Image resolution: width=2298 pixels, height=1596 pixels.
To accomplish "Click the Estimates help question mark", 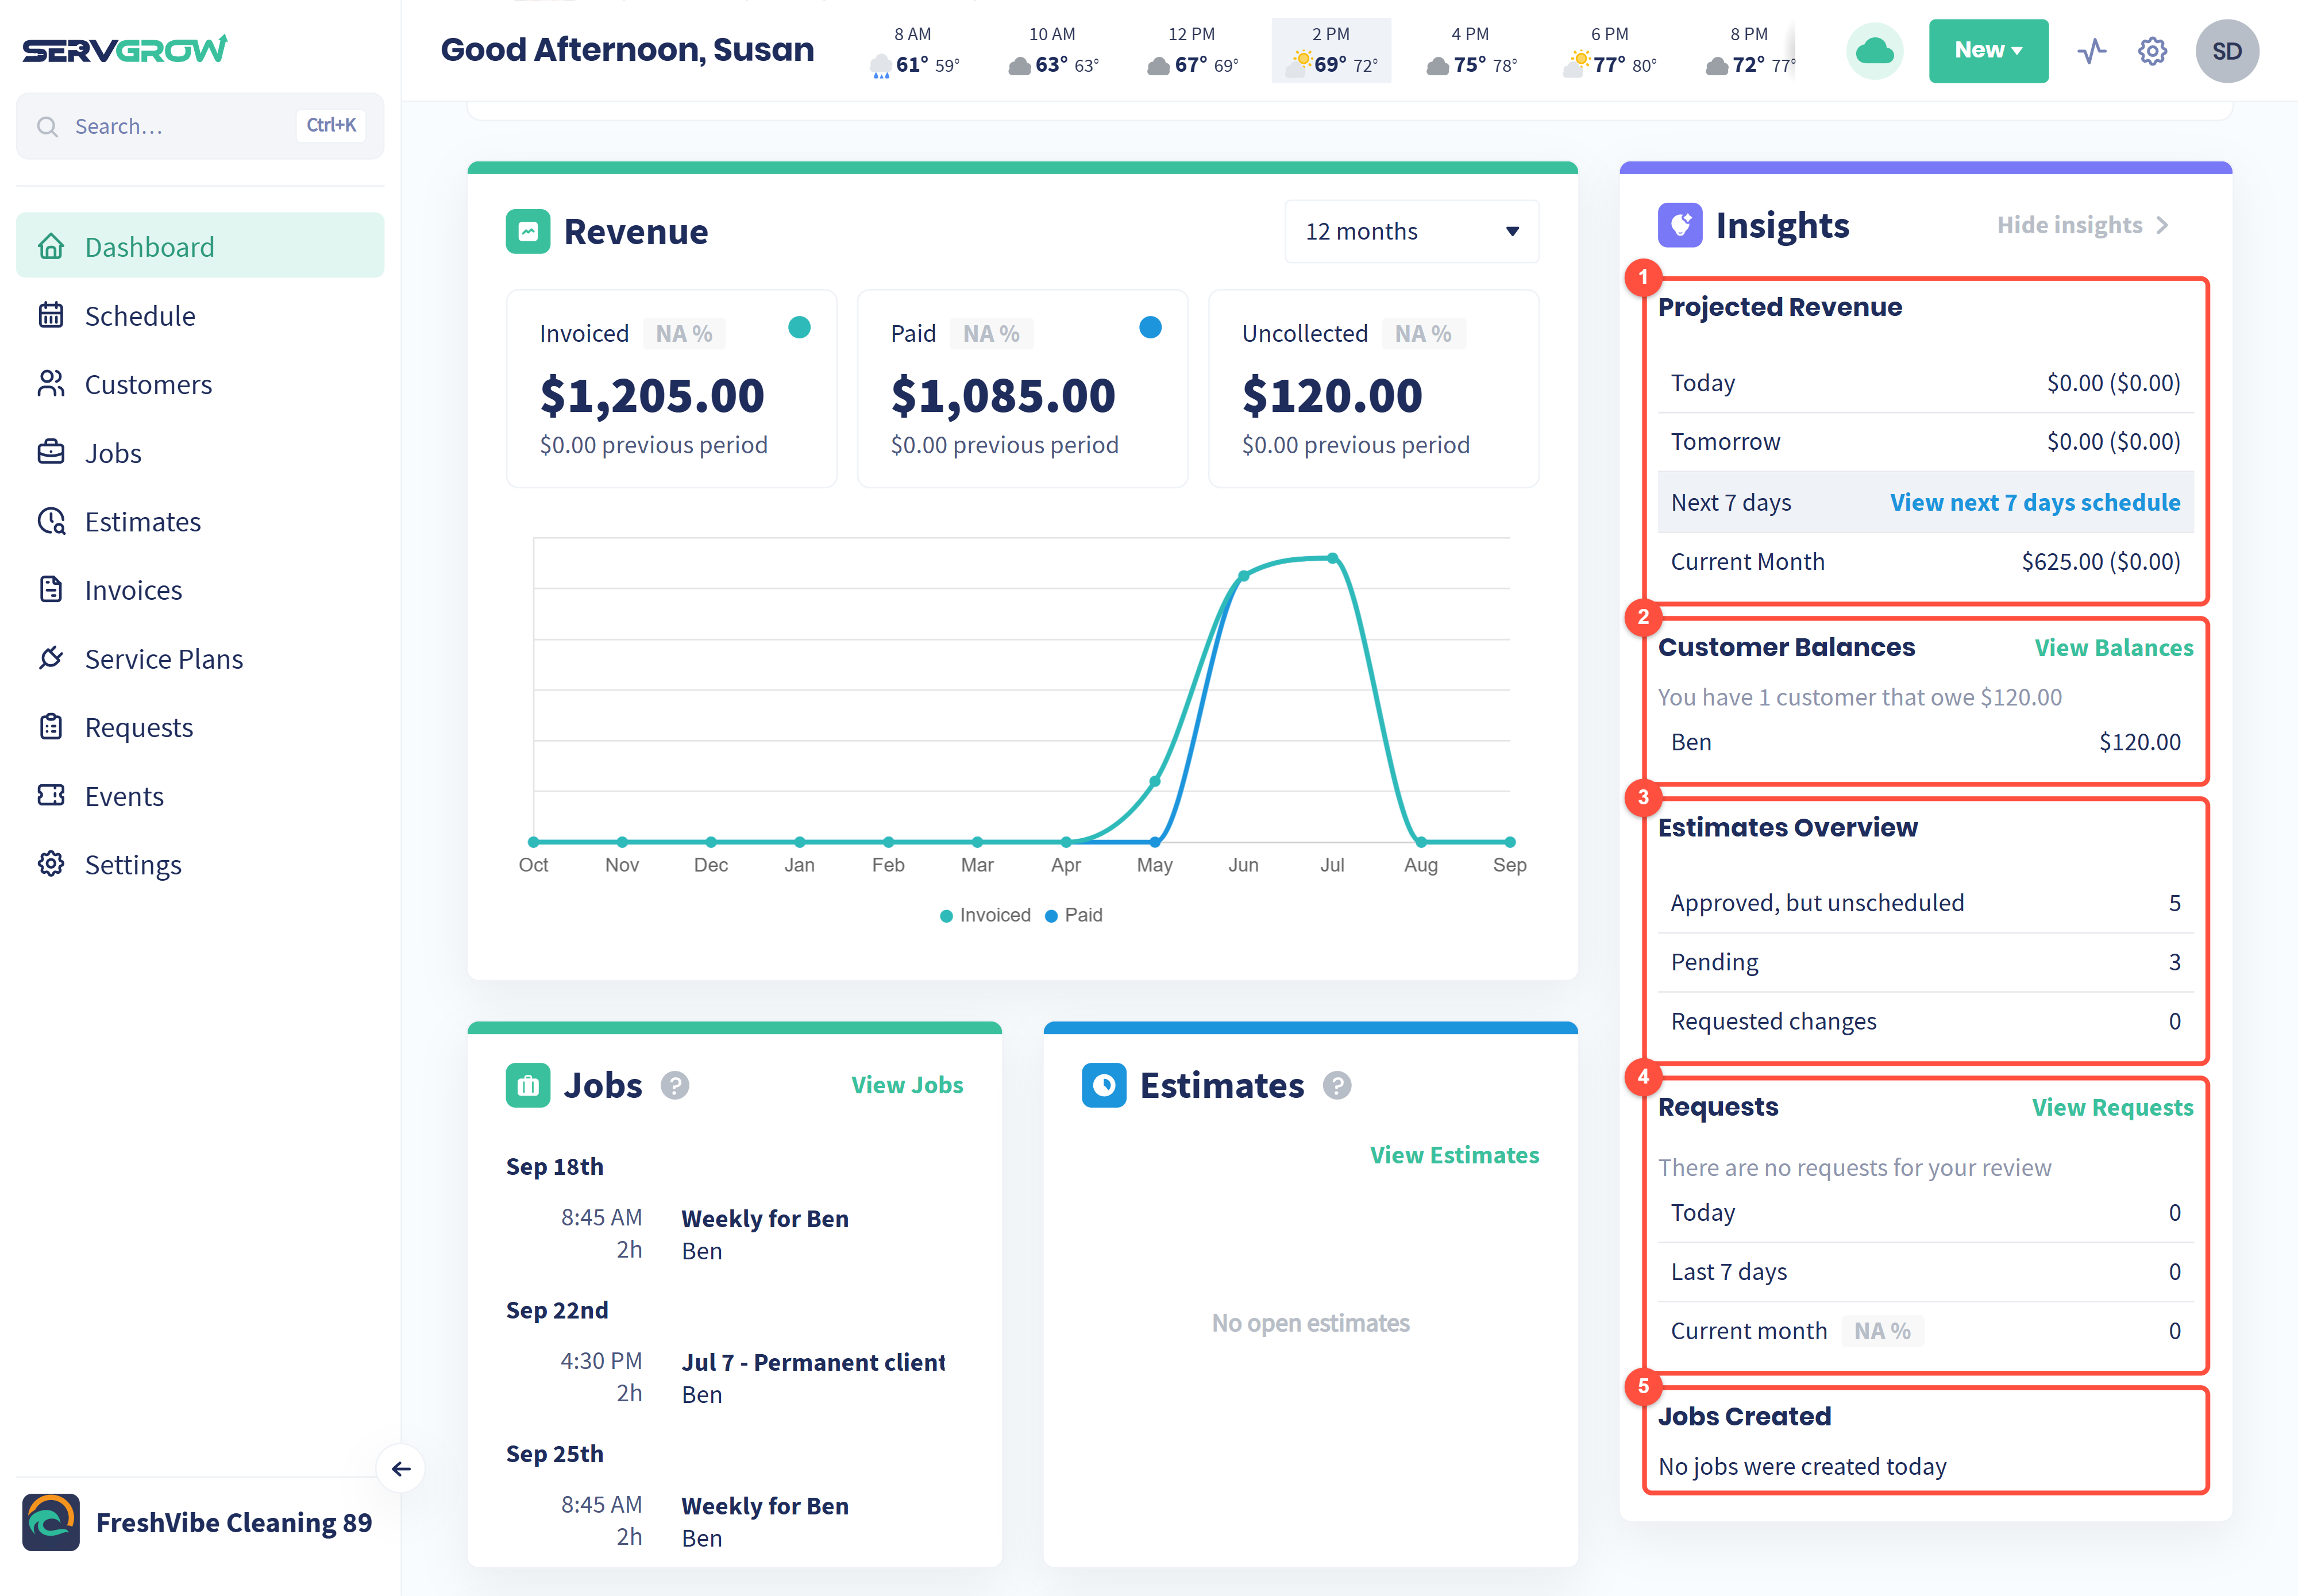I will [x=1337, y=1085].
